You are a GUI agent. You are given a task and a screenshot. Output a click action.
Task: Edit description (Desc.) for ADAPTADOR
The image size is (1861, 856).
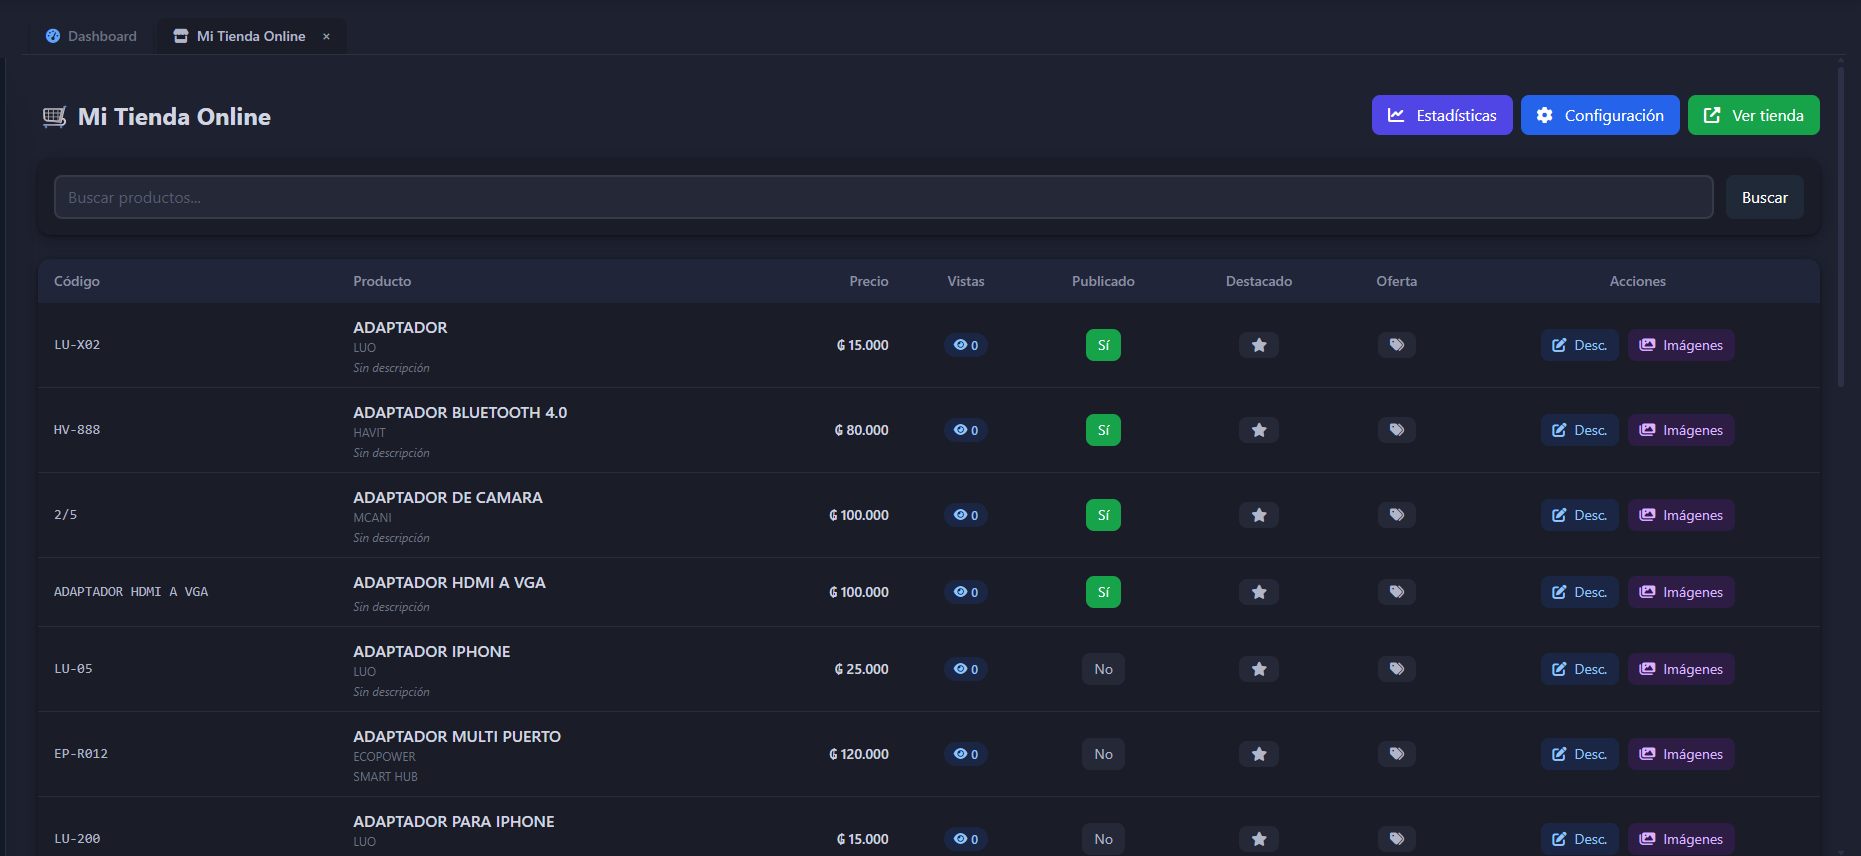pyautogui.click(x=1580, y=345)
